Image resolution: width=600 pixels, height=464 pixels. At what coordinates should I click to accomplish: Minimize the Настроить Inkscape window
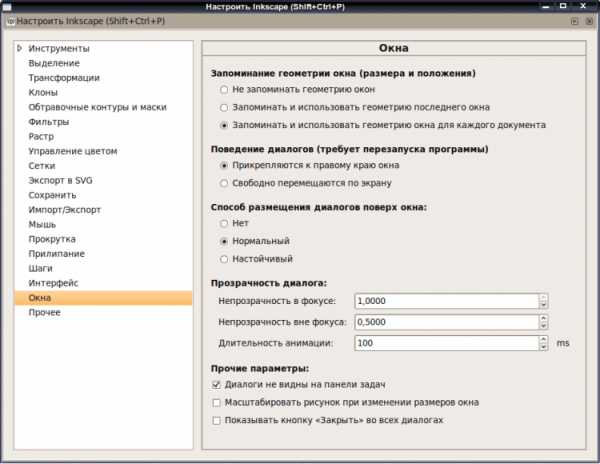click(546, 7)
